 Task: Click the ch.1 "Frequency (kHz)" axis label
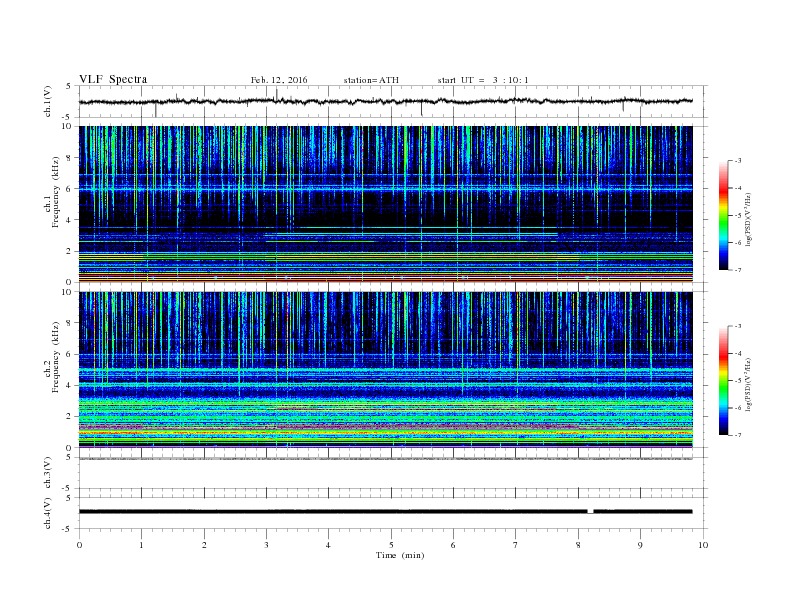coord(56,191)
